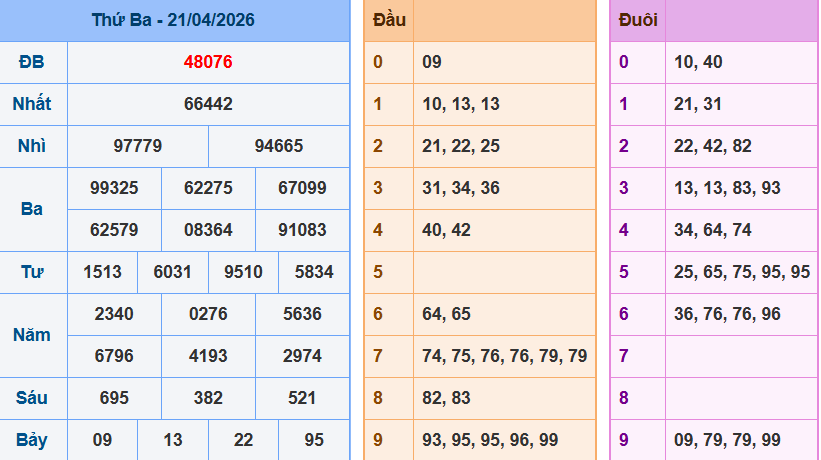821x460 pixels.
Task: Select first prize number 66442
Action: tap(208, 104)
